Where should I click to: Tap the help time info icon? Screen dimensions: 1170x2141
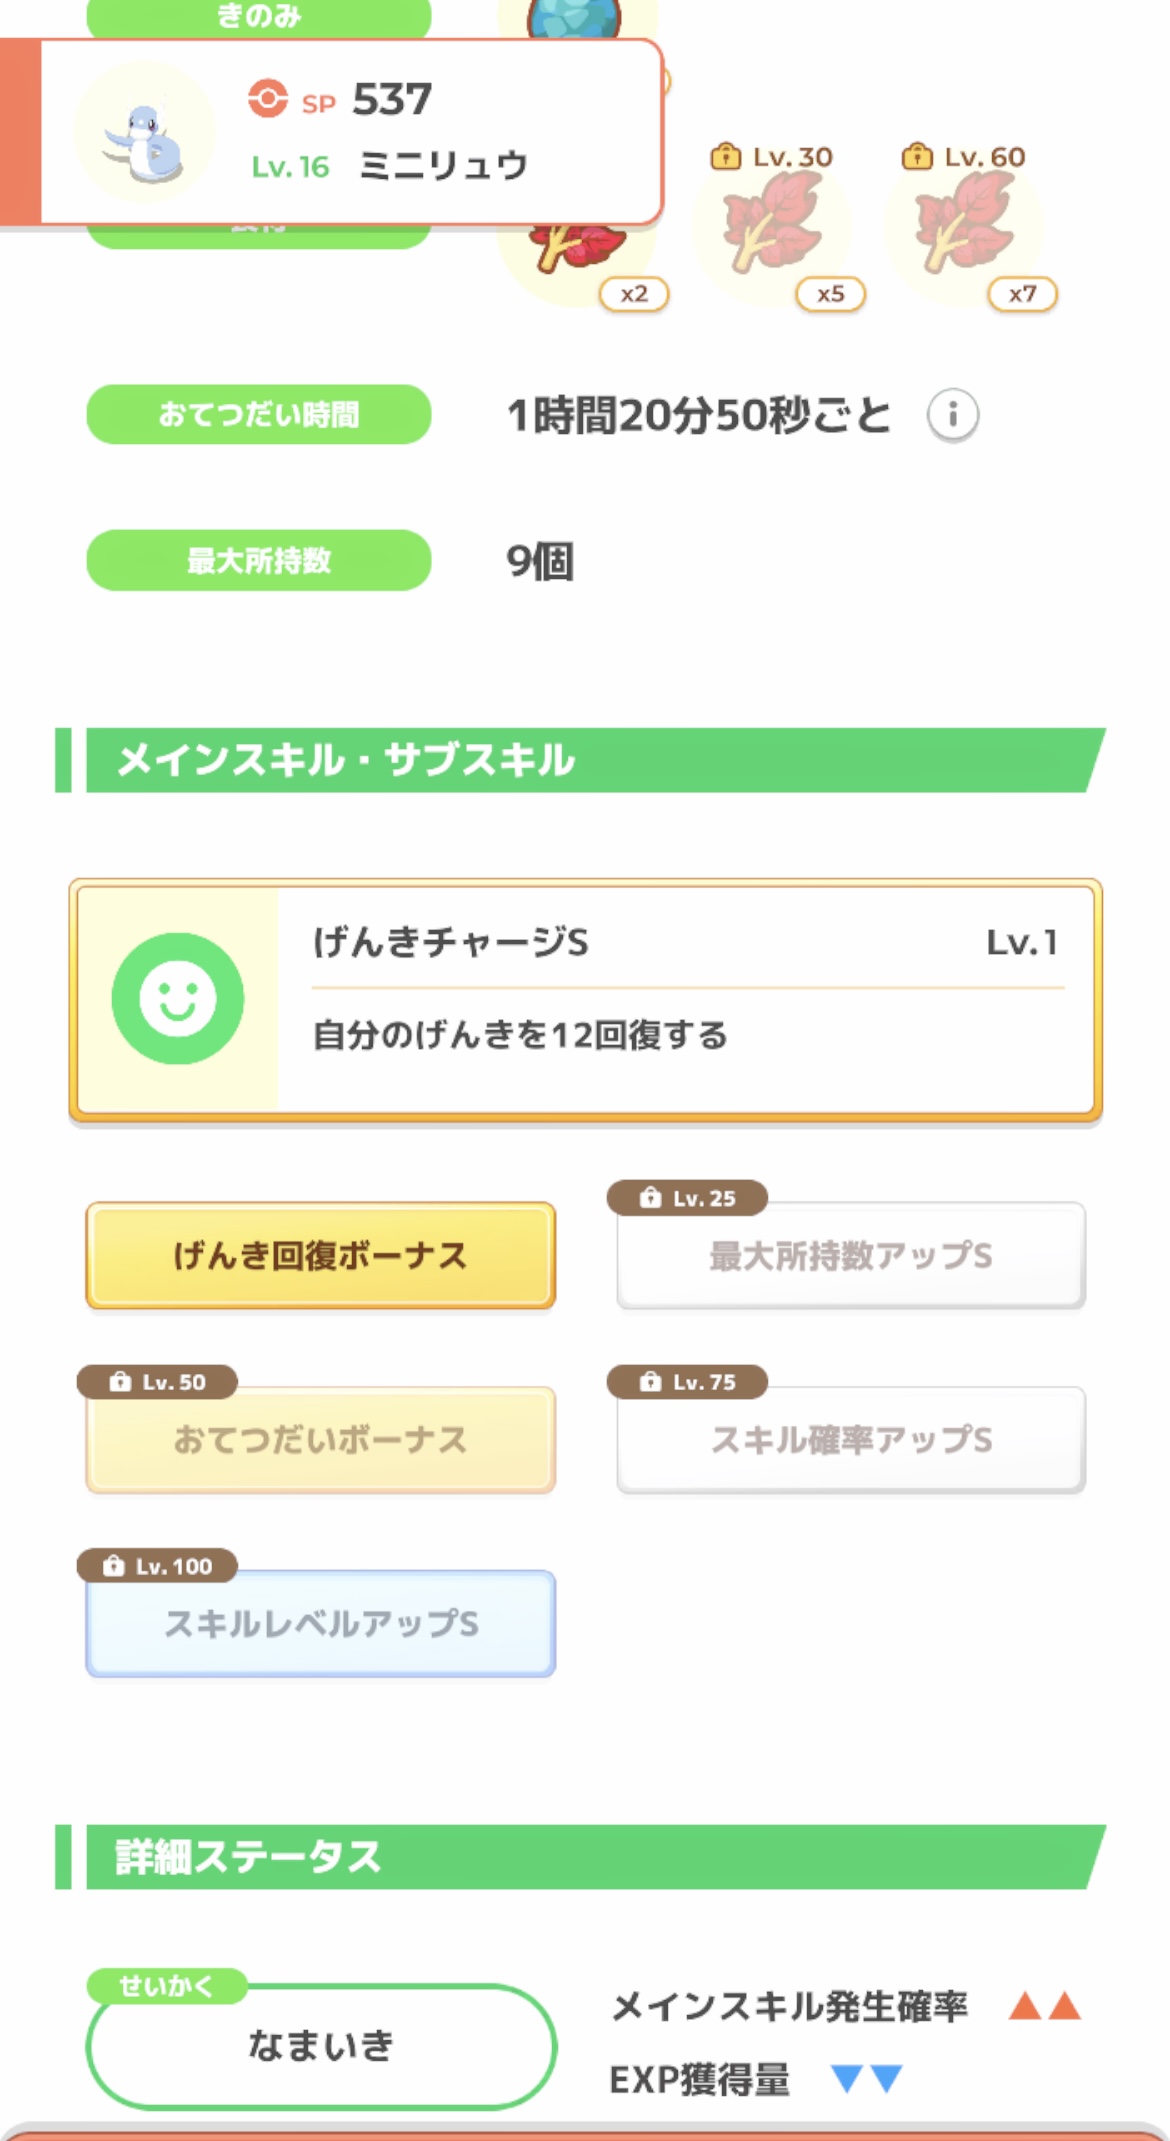(x=952, y=414)
